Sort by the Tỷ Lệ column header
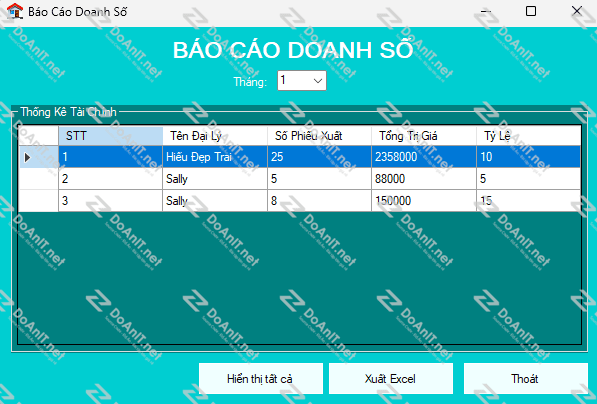This screenshot has width=597, height=404. (529, 136)
